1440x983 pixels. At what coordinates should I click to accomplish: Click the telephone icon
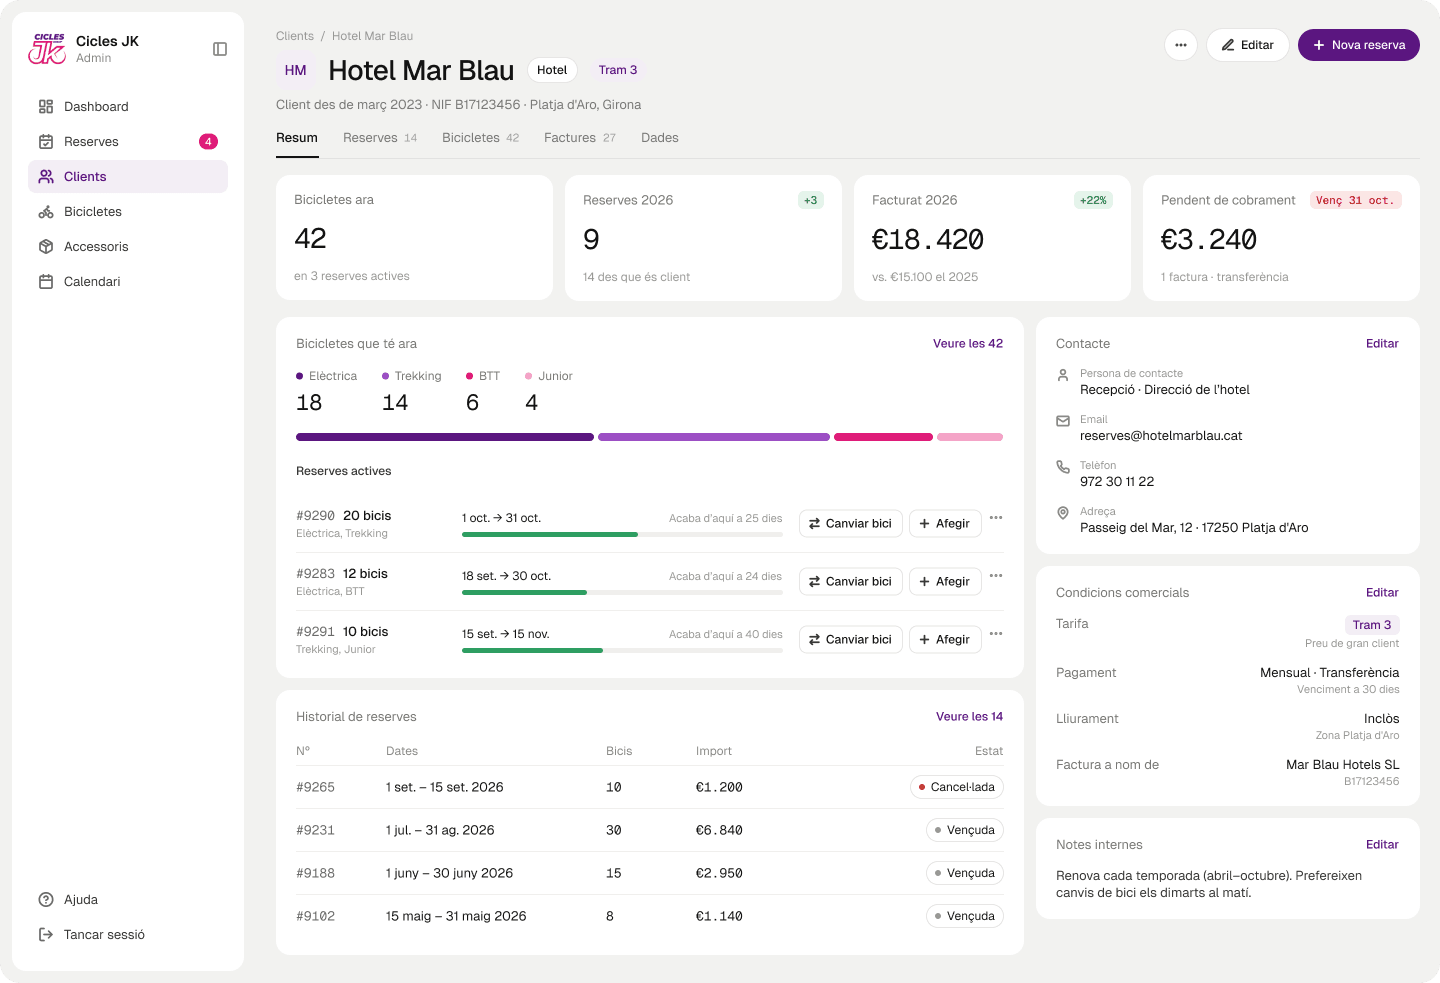coord(1063,467)
